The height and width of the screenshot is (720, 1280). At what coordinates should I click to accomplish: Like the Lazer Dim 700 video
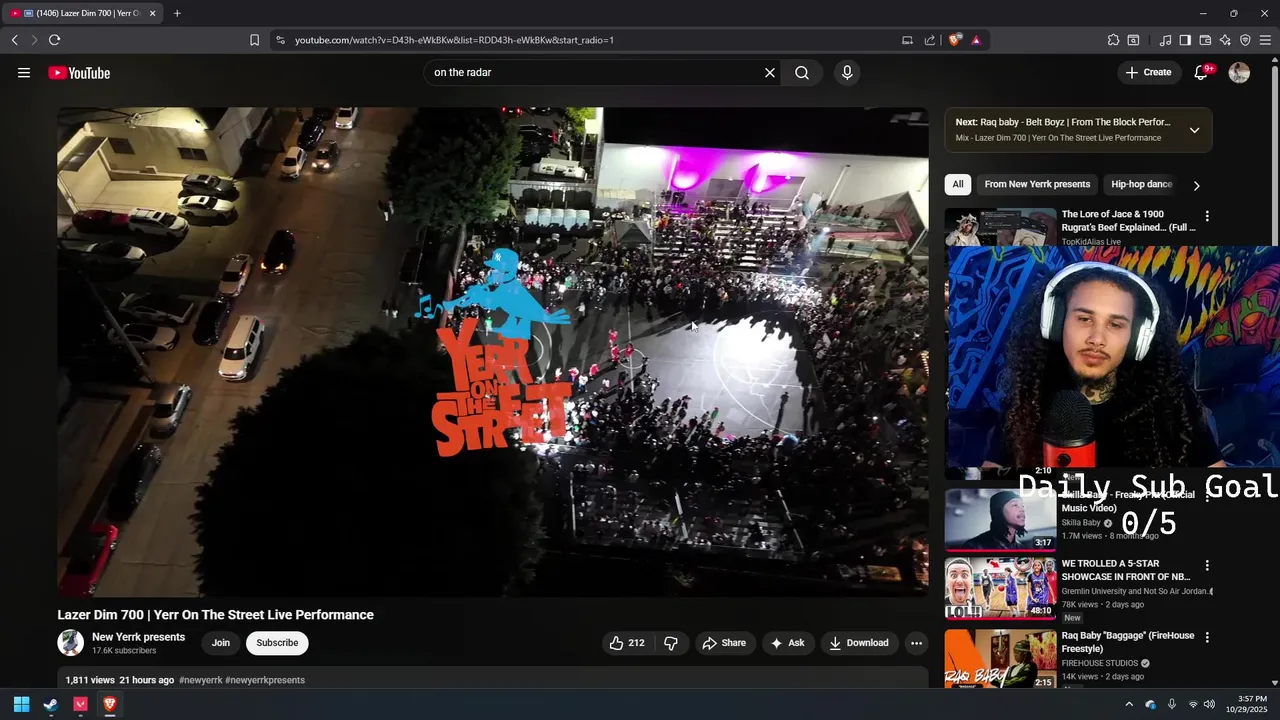(628, 643)
